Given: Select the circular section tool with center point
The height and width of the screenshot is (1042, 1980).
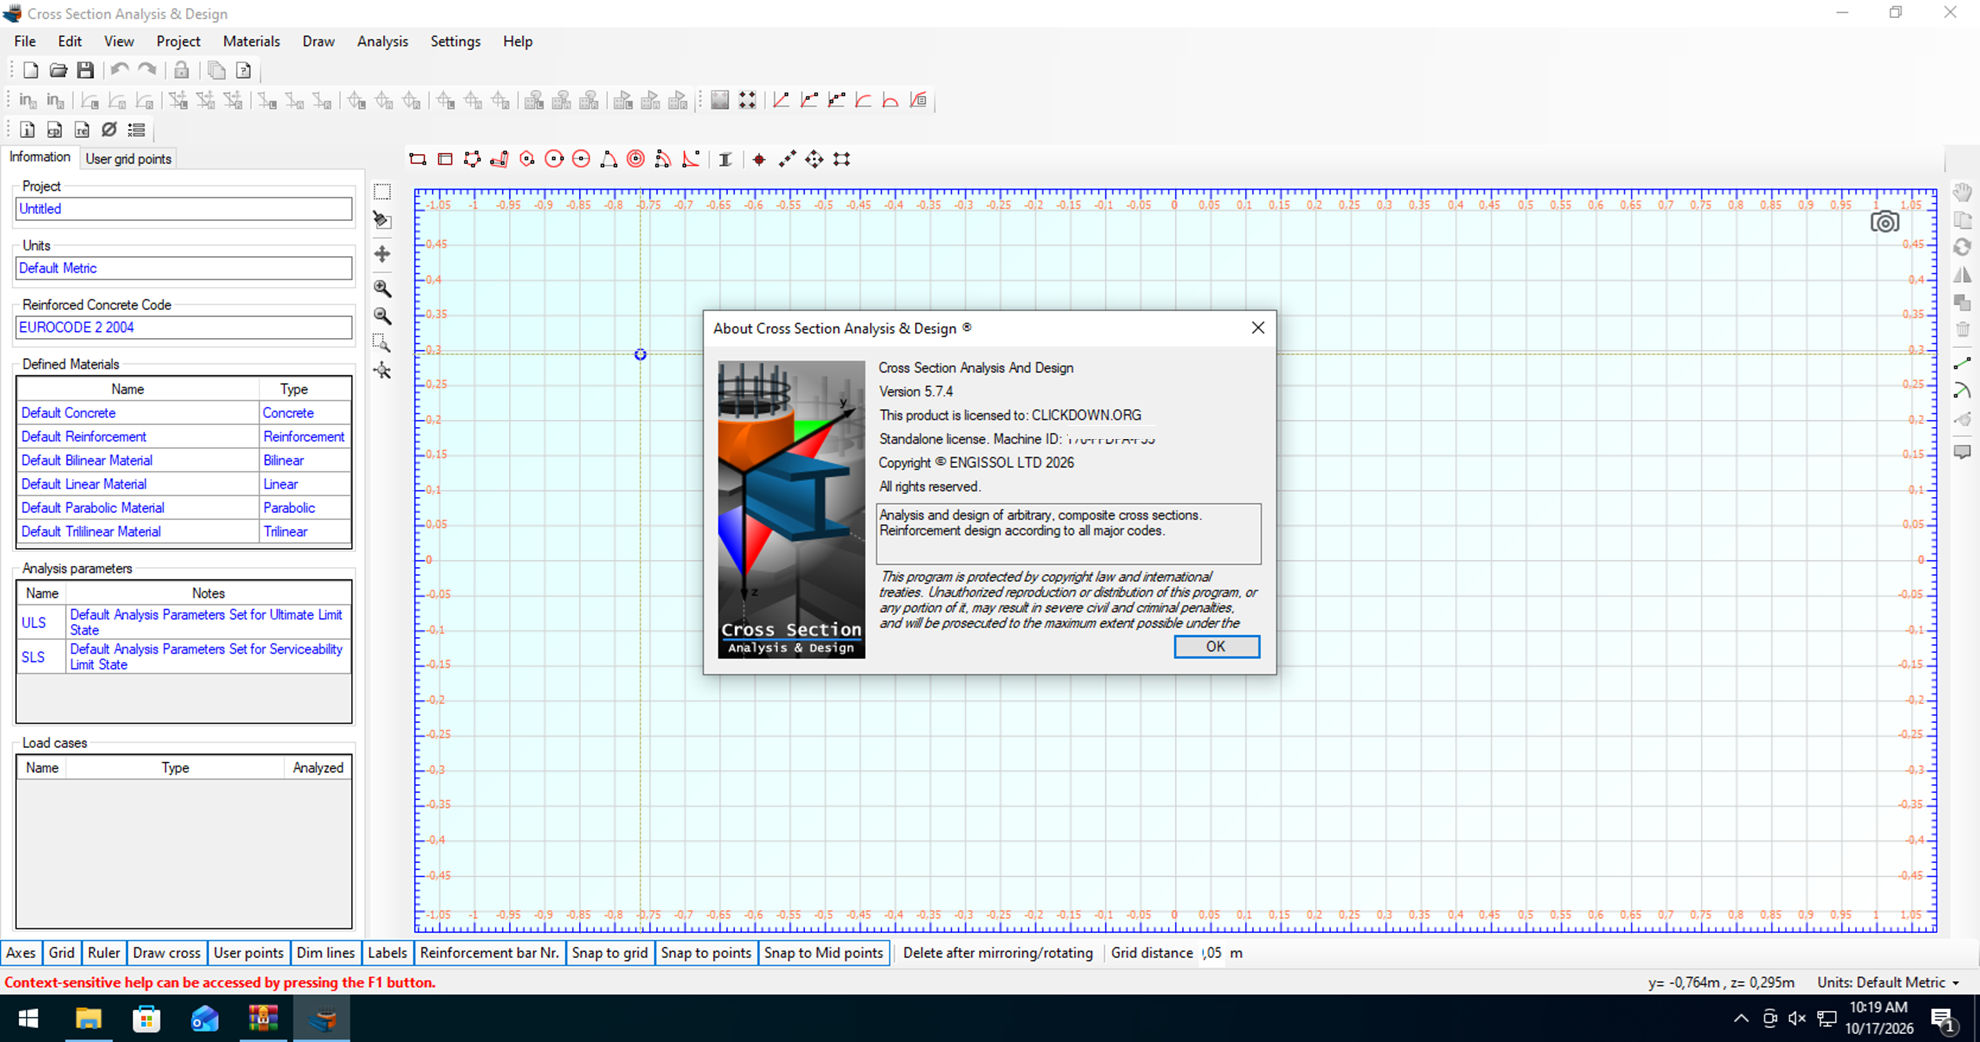Looking at the screenshot, I should [554, 159].
